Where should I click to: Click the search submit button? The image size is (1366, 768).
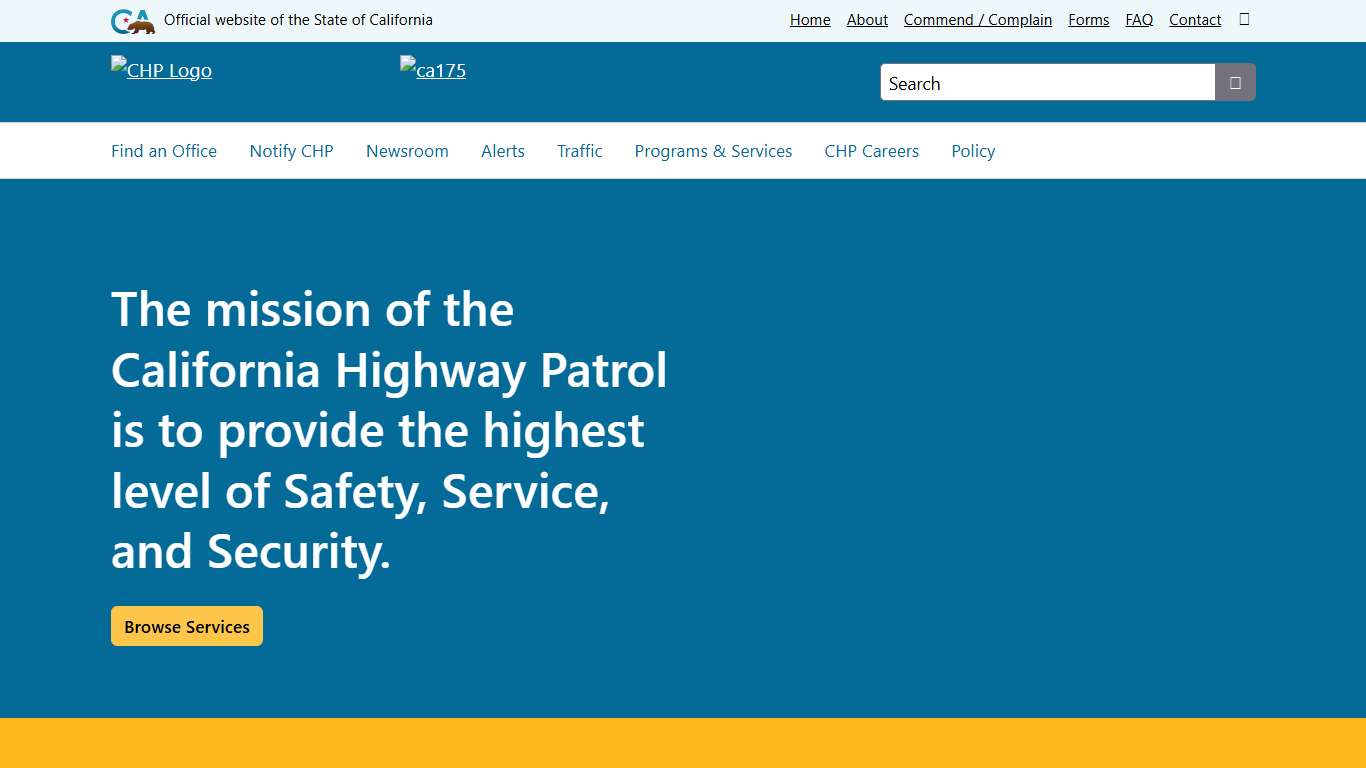tap(1234, 82)
